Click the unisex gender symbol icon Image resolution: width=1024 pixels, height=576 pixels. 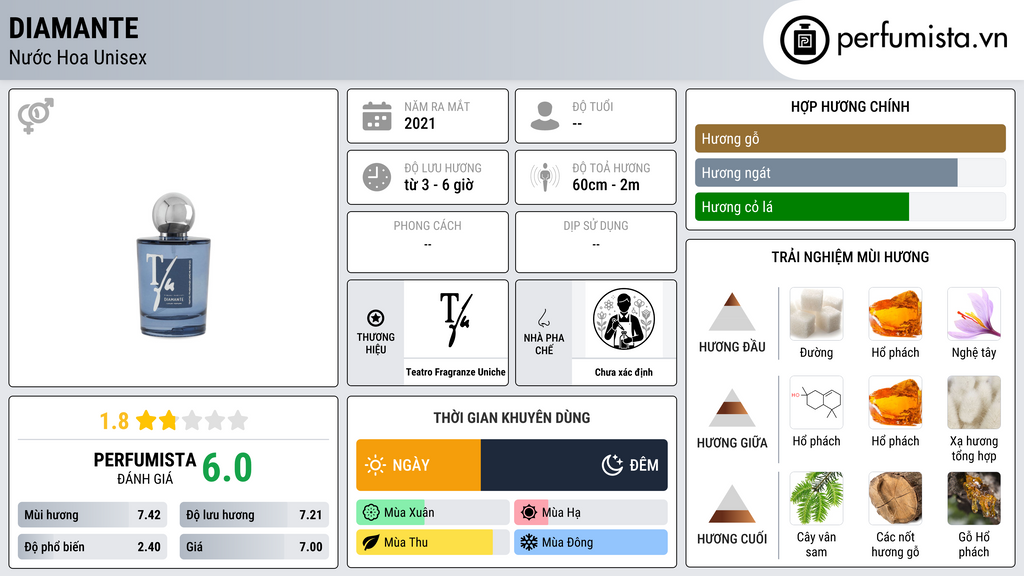(36, 116)
